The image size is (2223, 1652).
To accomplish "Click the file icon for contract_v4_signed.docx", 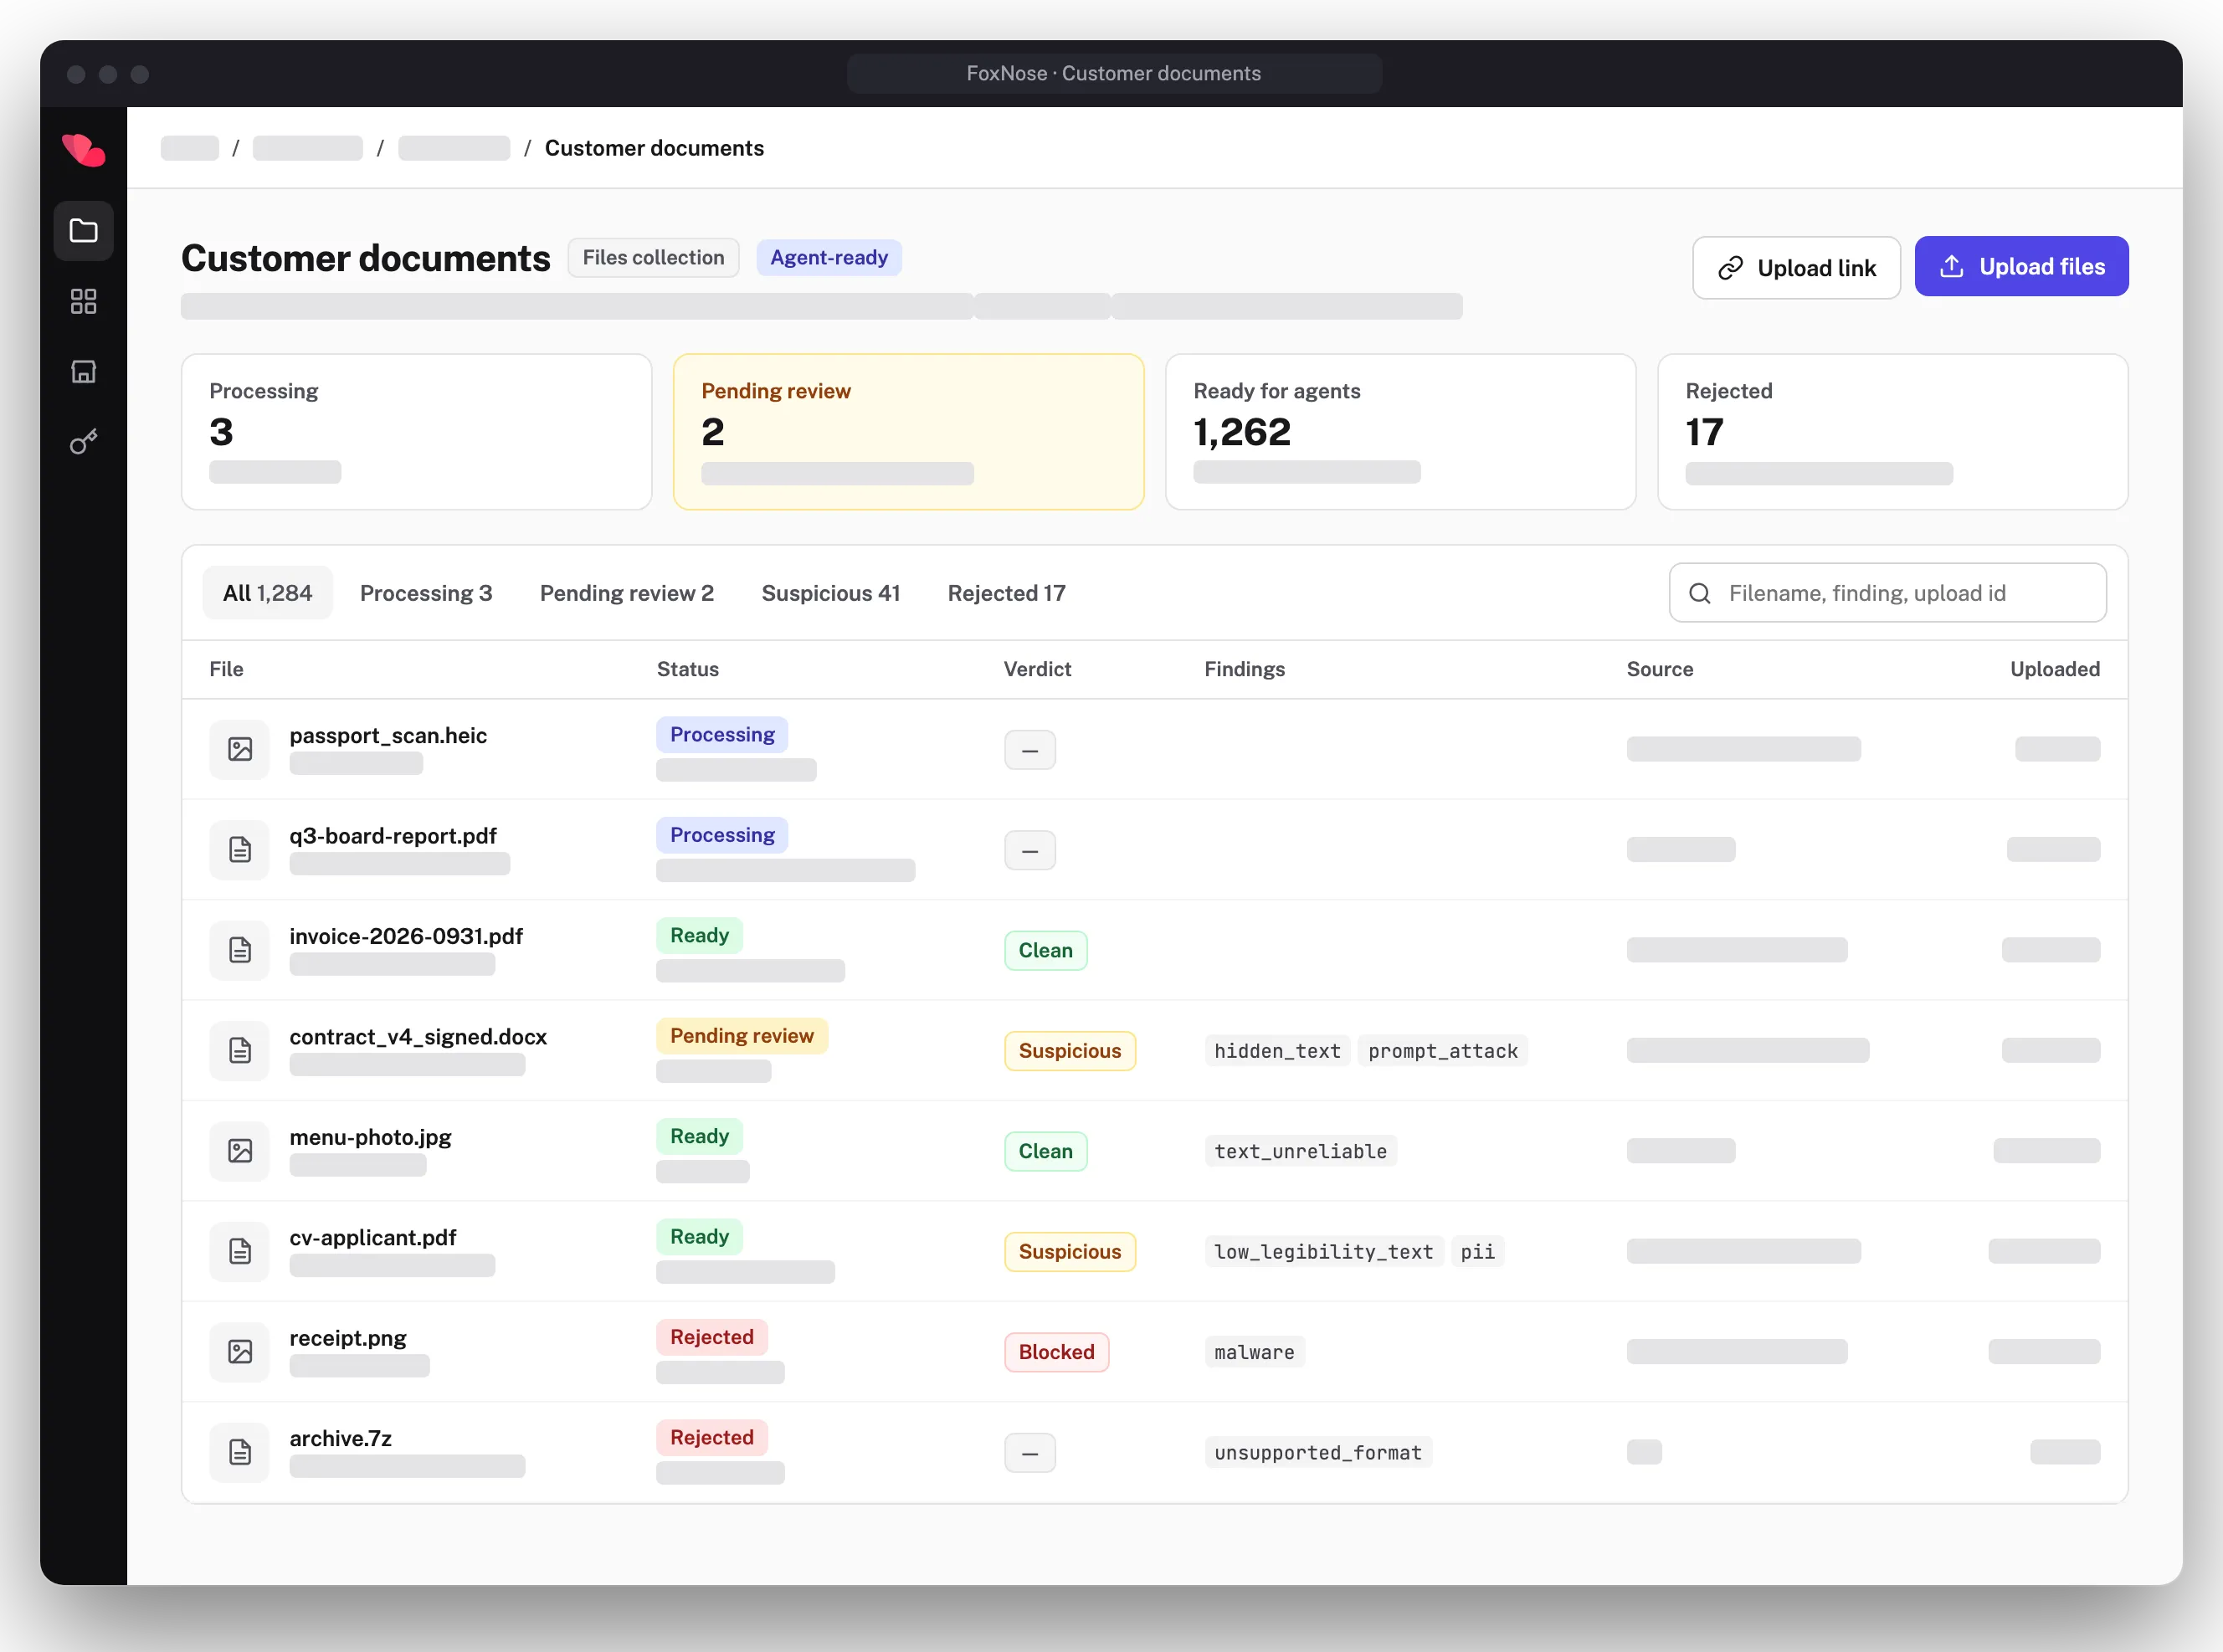I will point(239,1050).
